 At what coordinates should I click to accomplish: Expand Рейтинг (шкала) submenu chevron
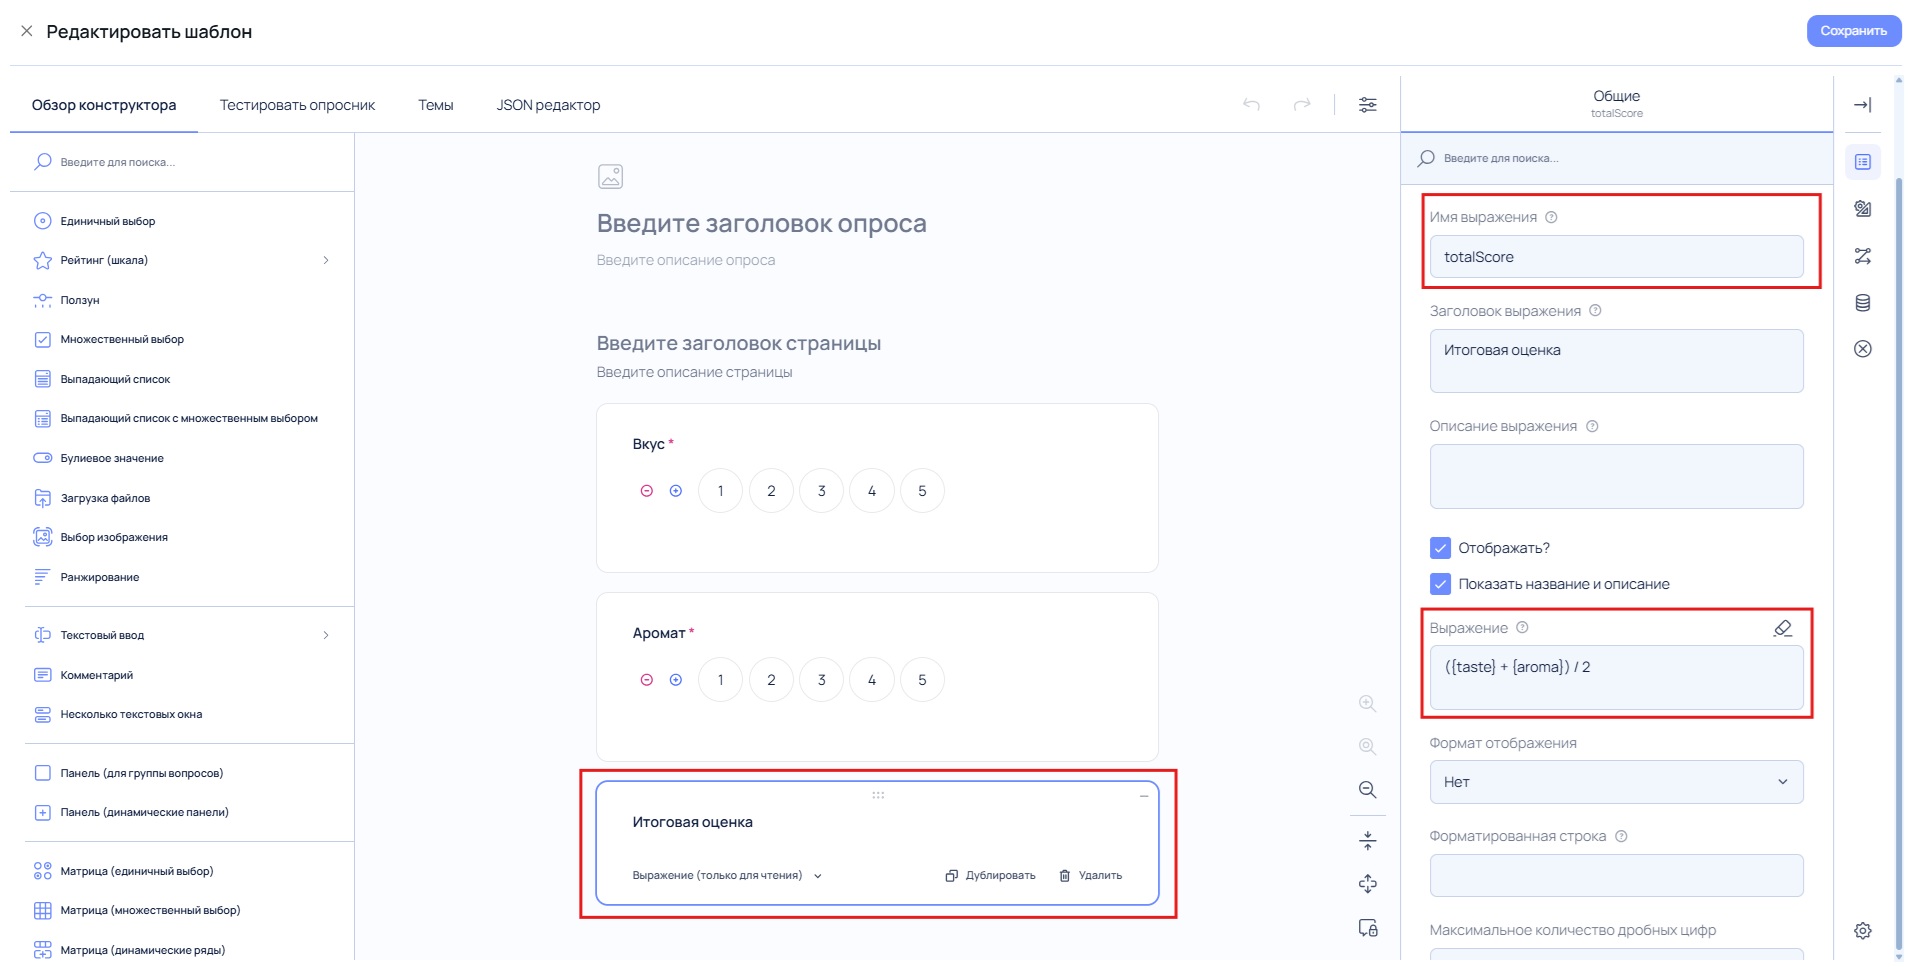pos(326,260)
